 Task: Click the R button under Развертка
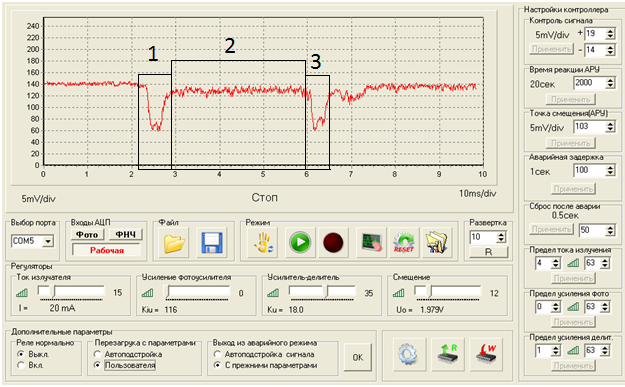point(489,252)
